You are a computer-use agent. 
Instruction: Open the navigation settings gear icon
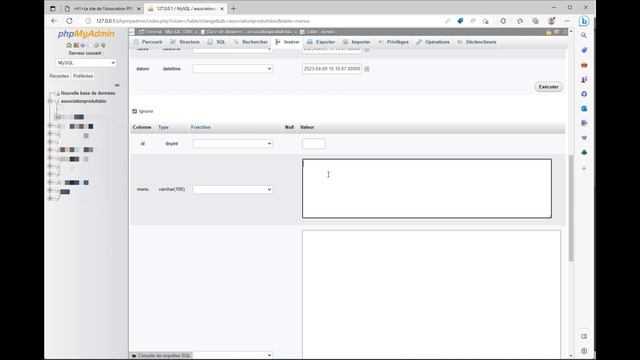tap(97, 45)
